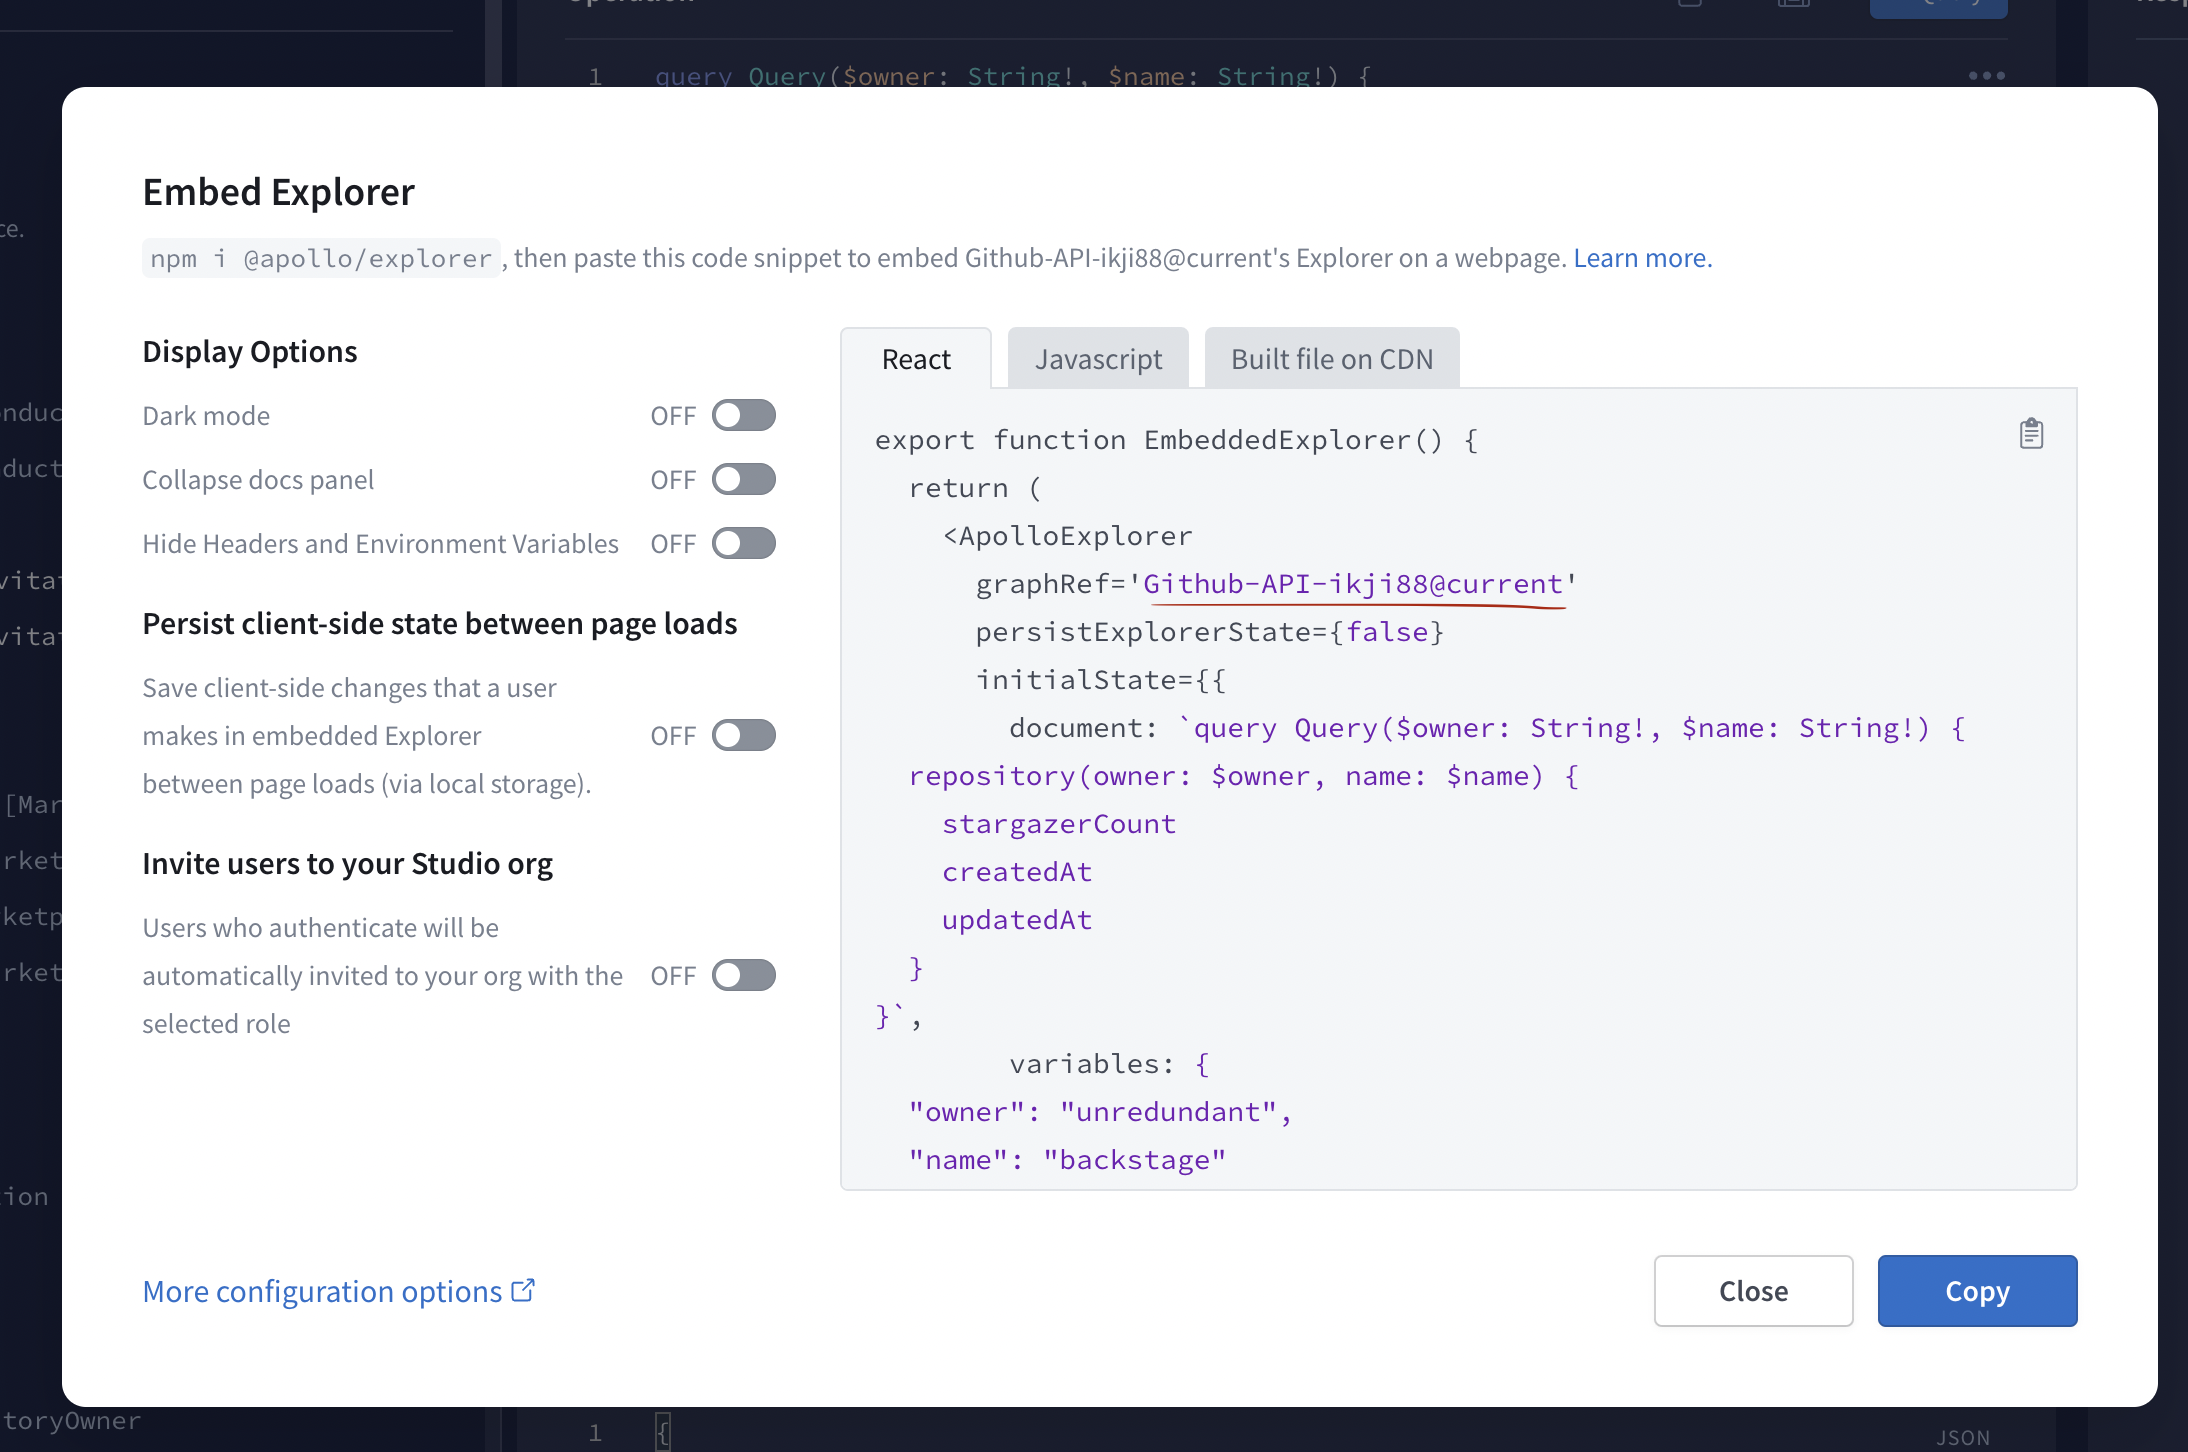This screenshot has width=2188, height=1452.
Task: Click the <ApolloExplorer tag line
Action: tap(1068, 536)
